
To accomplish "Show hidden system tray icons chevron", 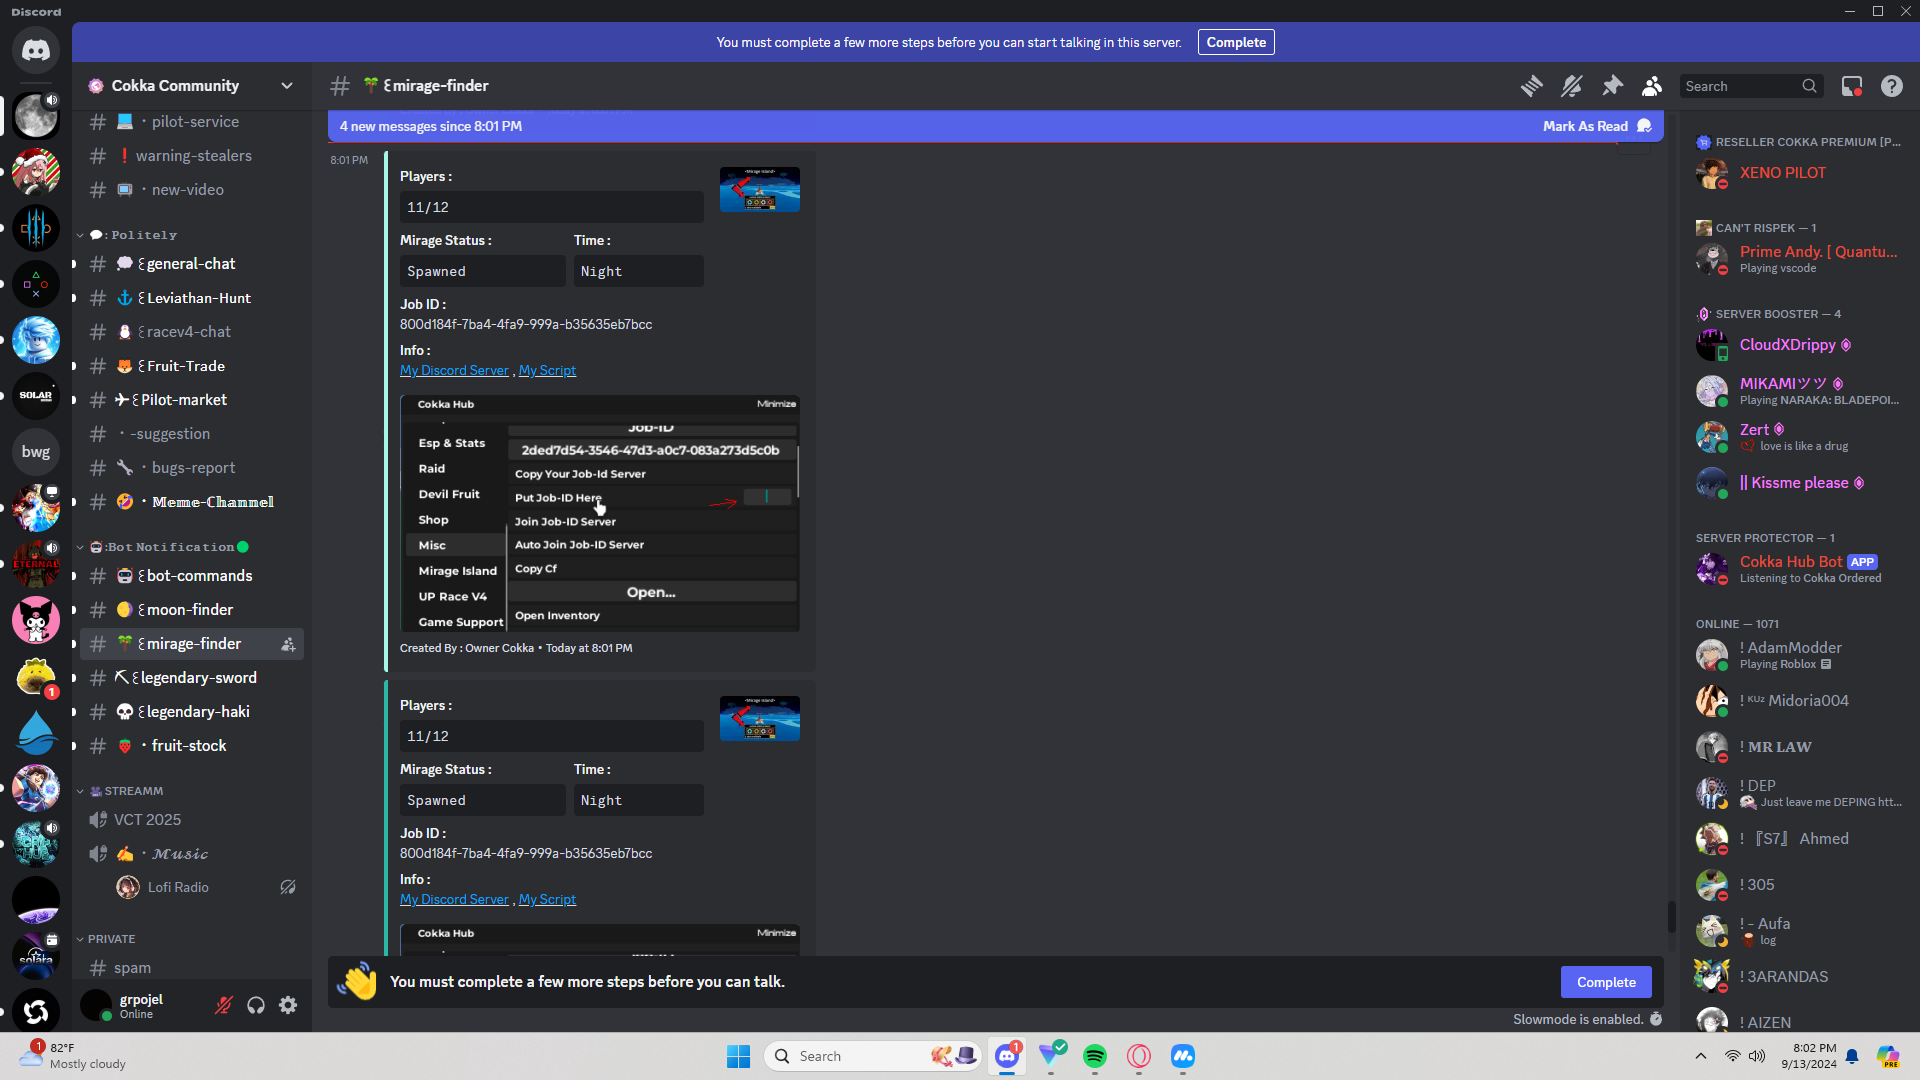I will pyautogui.click(x=1701, y=1056).
